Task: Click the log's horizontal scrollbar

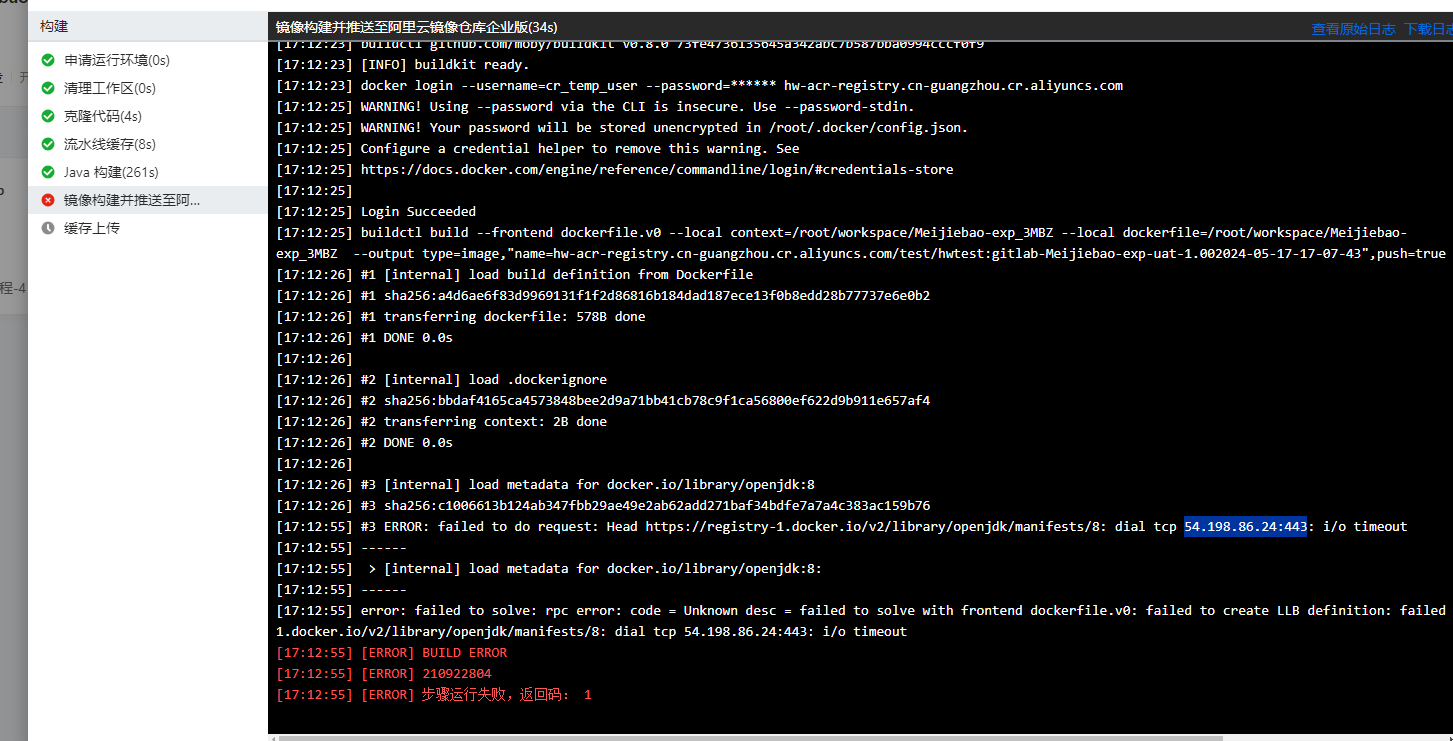Action: (750, 738)
